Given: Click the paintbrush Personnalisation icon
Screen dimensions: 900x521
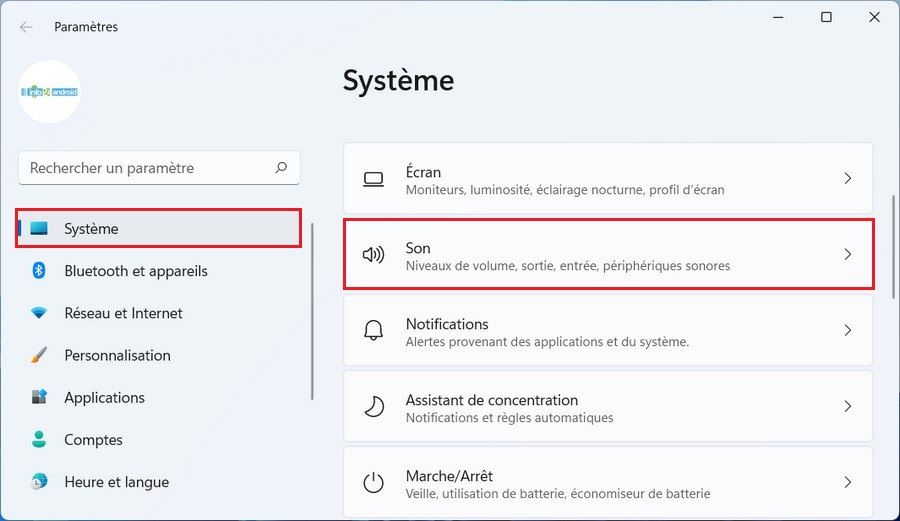Looking at the screenshot, I should click(x=39, y=355).
